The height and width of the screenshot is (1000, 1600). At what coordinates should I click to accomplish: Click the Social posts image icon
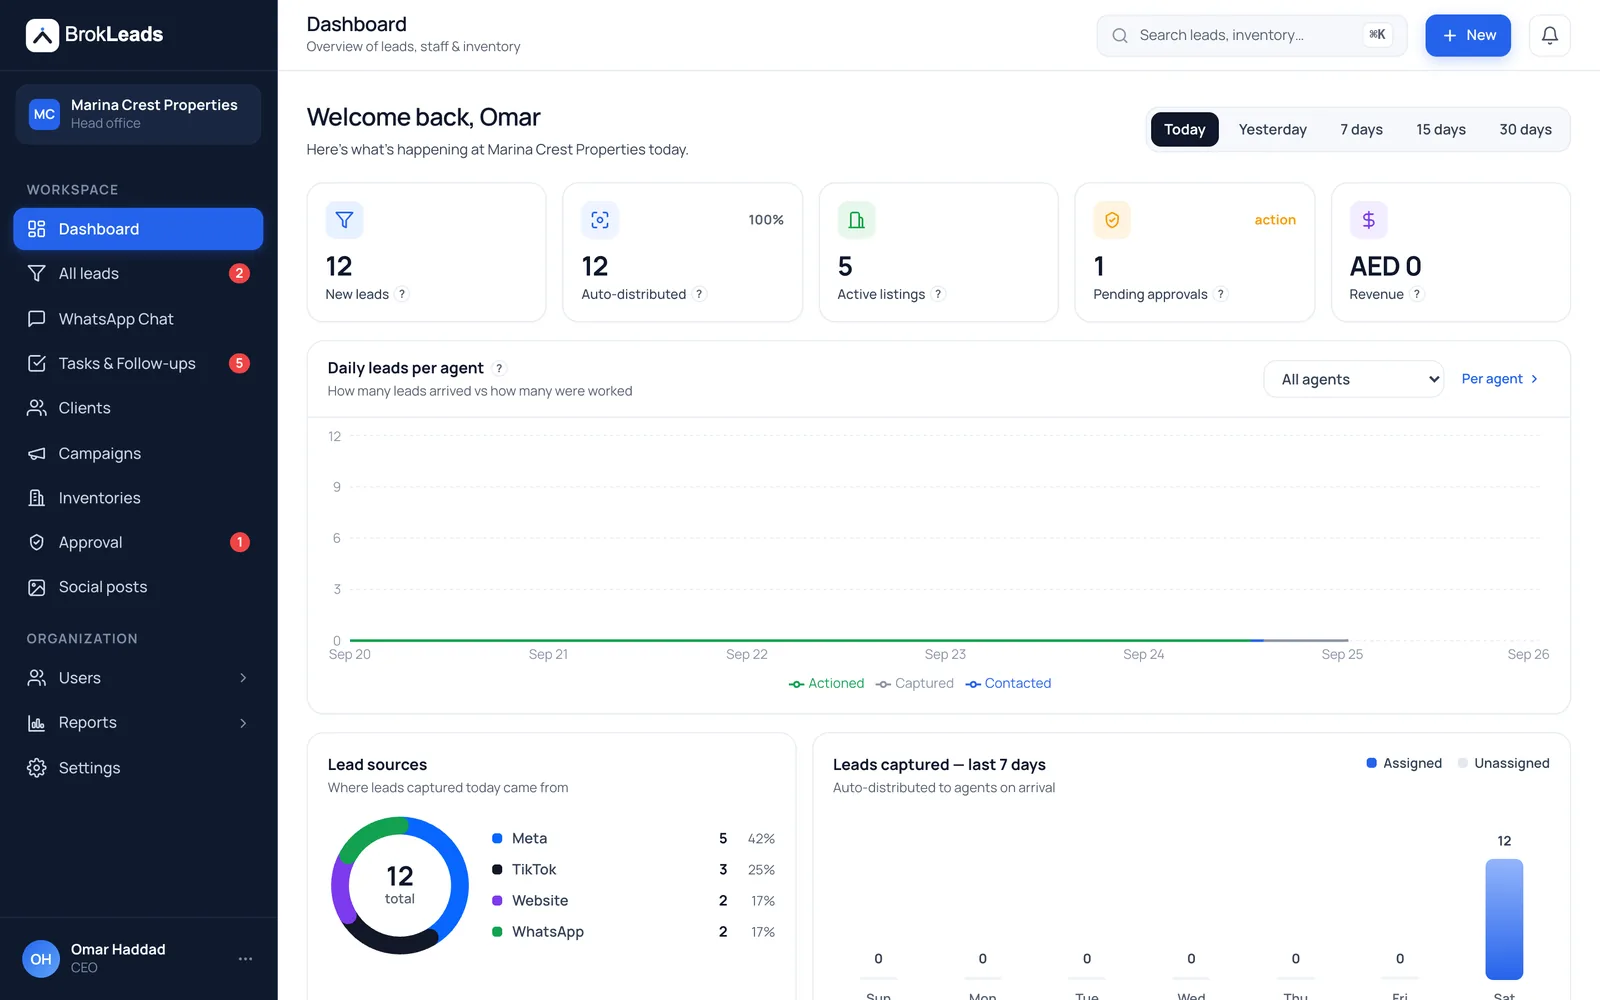pos(37,587)
